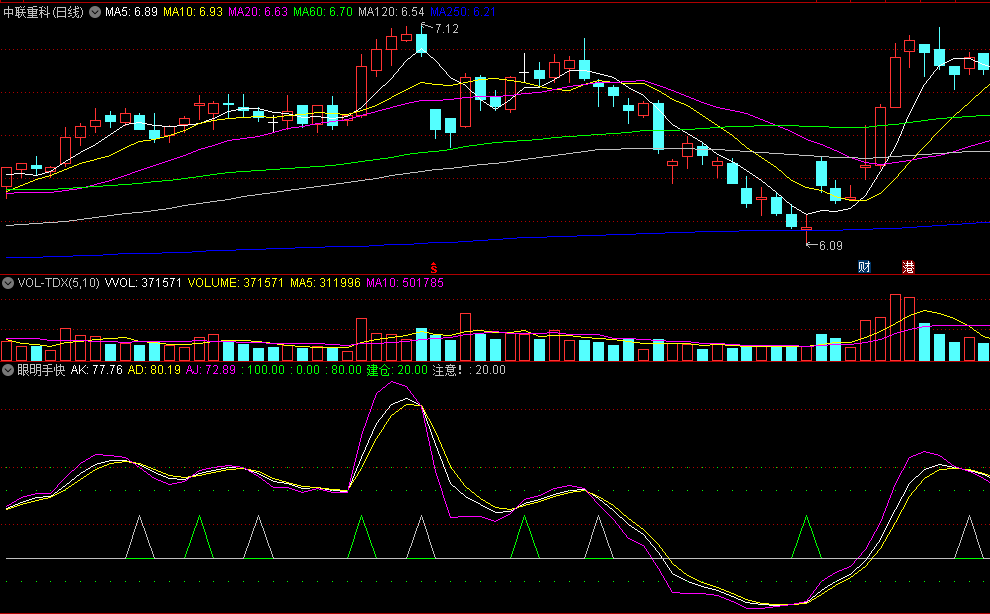Open the 眼明手快 indicator dropdown arrow
This screenshot has height=614, width=990.
[8, 370]
